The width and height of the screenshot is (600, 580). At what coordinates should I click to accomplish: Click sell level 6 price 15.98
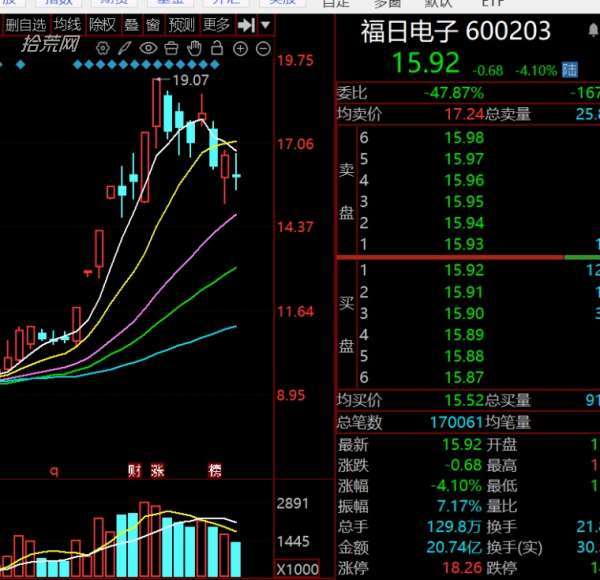[x=464, y=138]
